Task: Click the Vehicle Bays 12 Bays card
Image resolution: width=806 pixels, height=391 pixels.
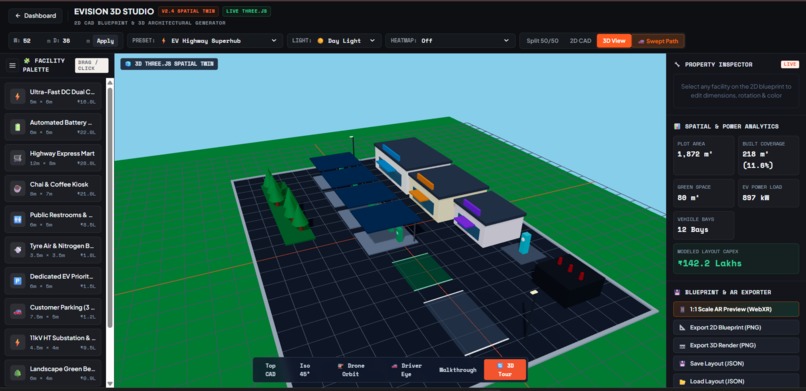Action: (704, 225)
